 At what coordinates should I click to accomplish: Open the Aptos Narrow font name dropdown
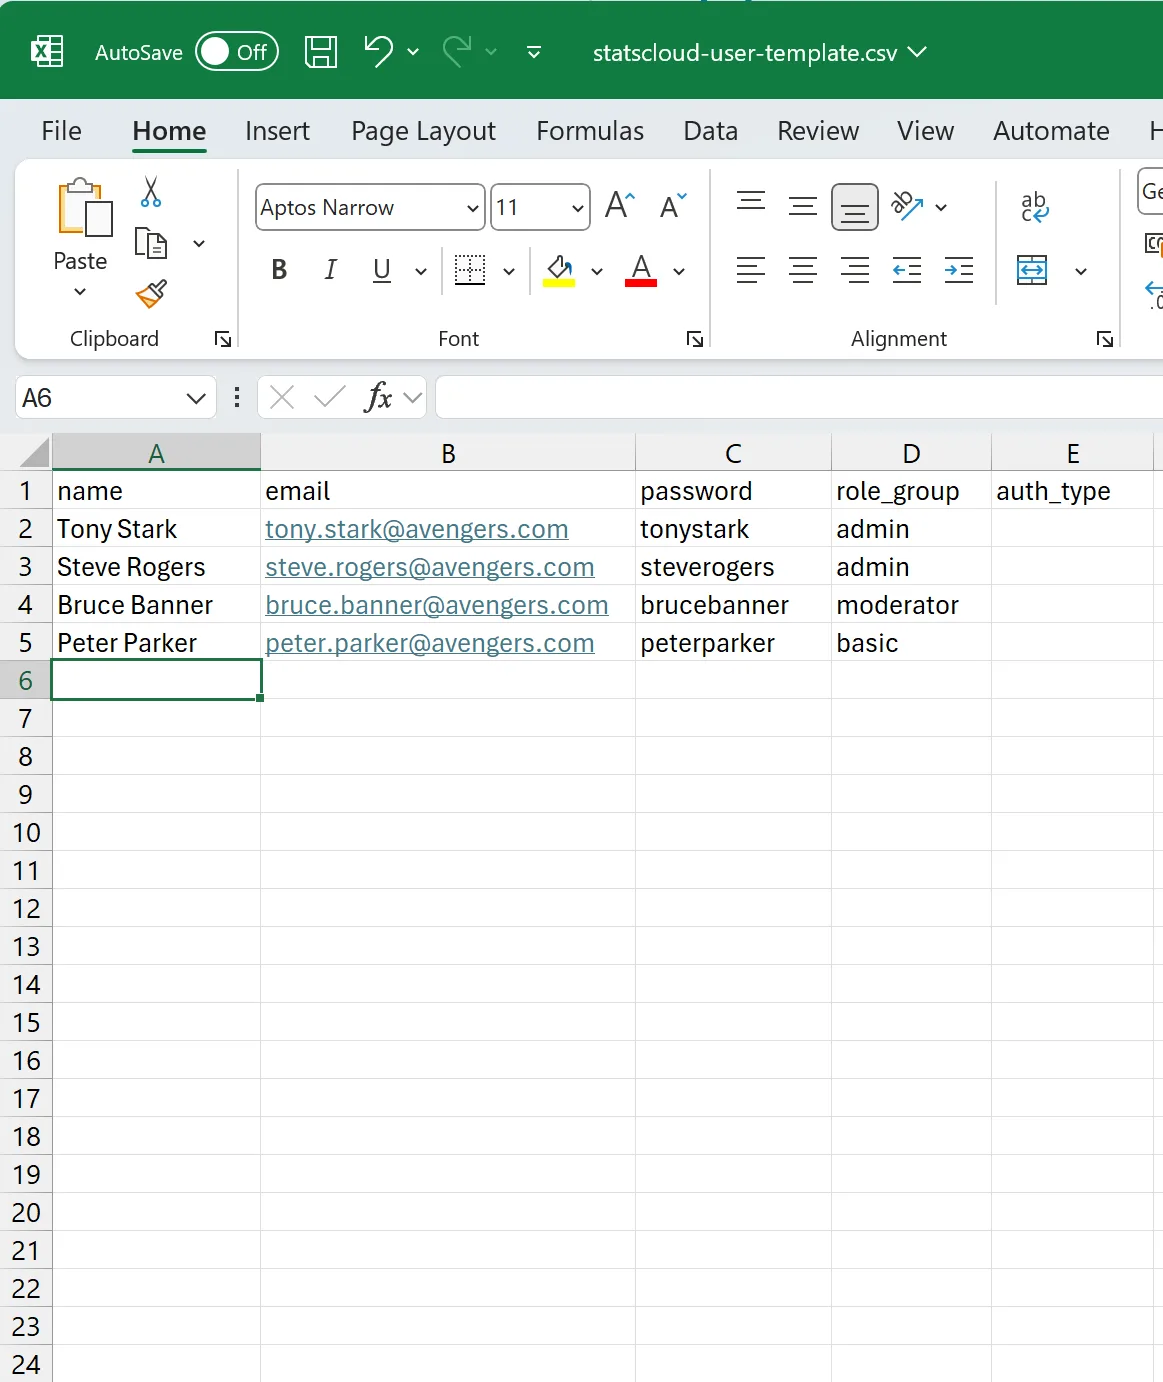coord(473,208)
